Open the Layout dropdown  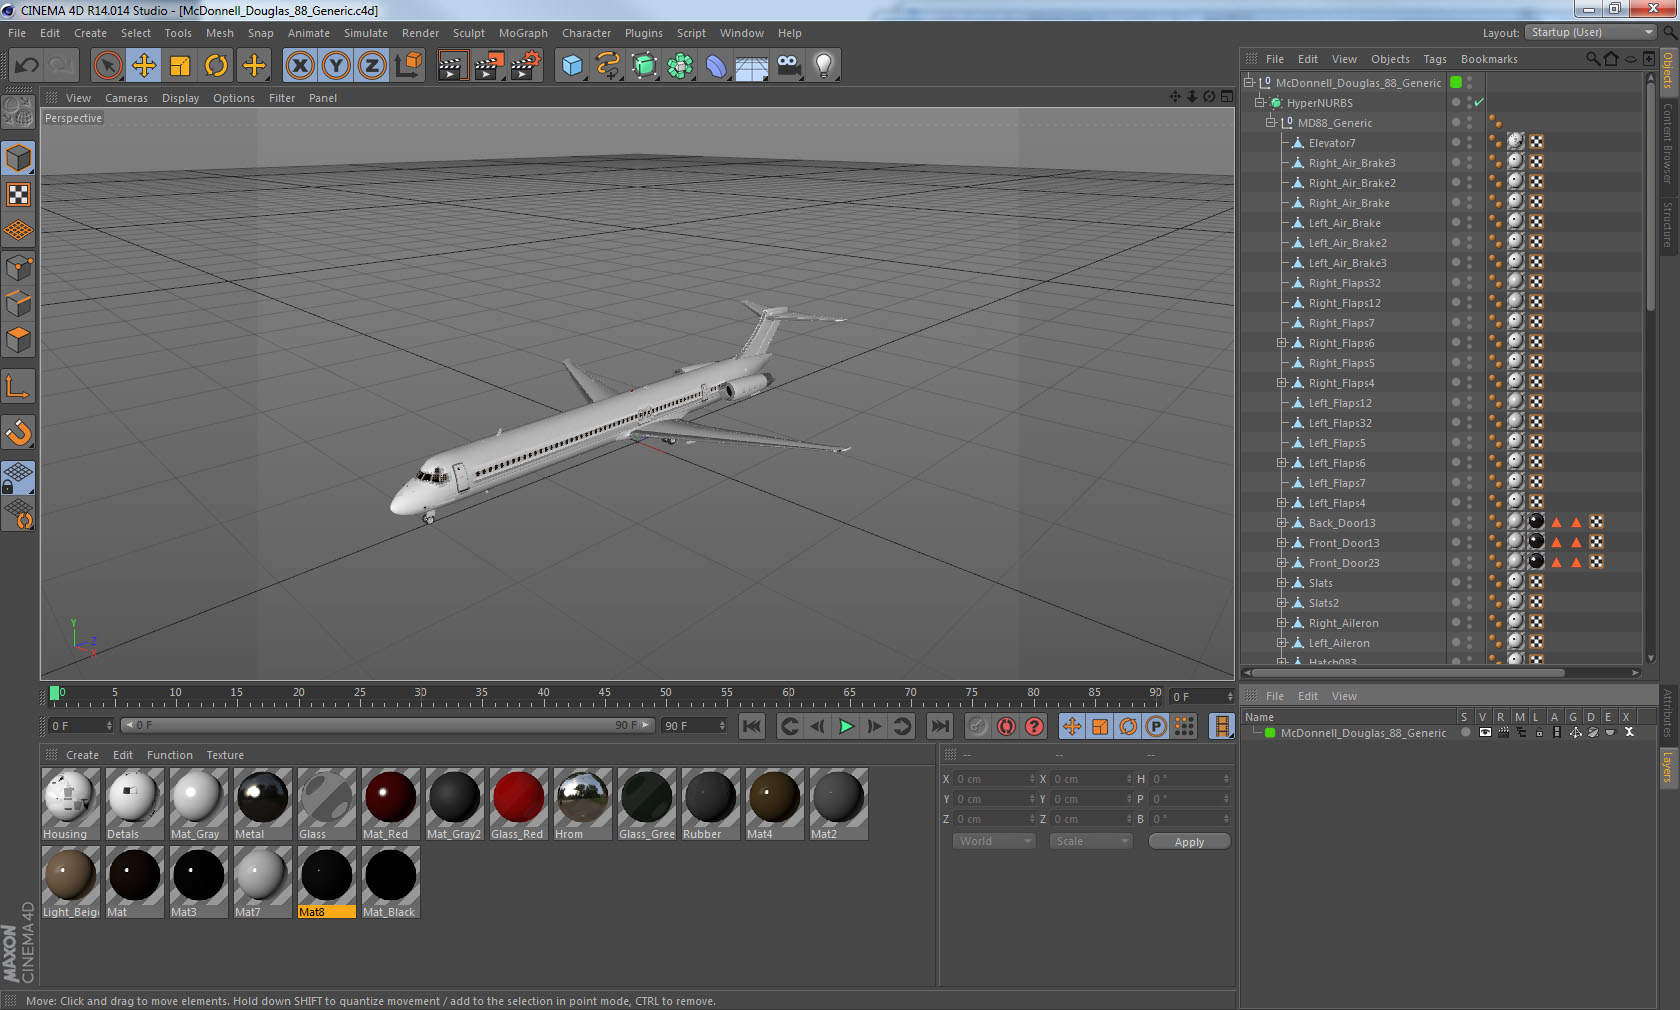1591,32
